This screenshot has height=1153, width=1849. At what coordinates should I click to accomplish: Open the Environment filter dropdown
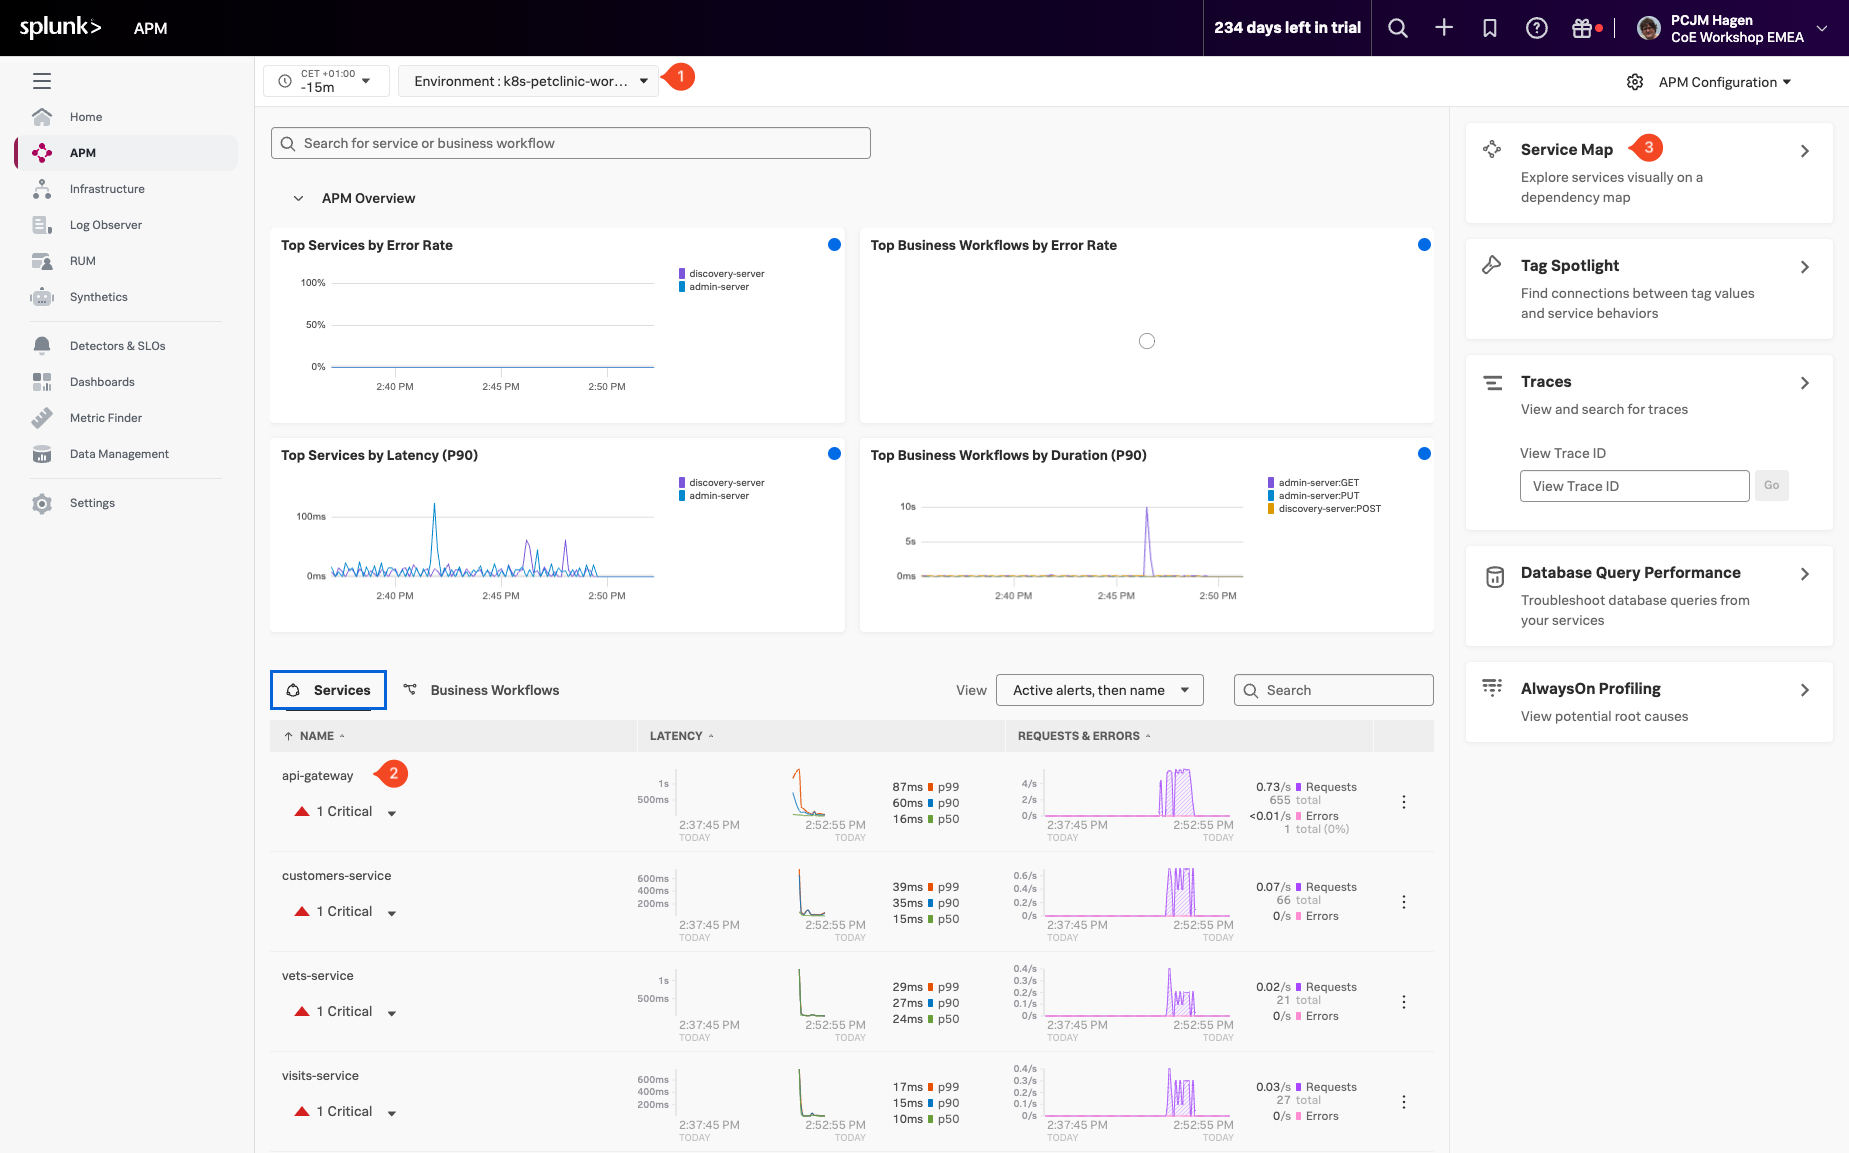click(x=529, y=81)
